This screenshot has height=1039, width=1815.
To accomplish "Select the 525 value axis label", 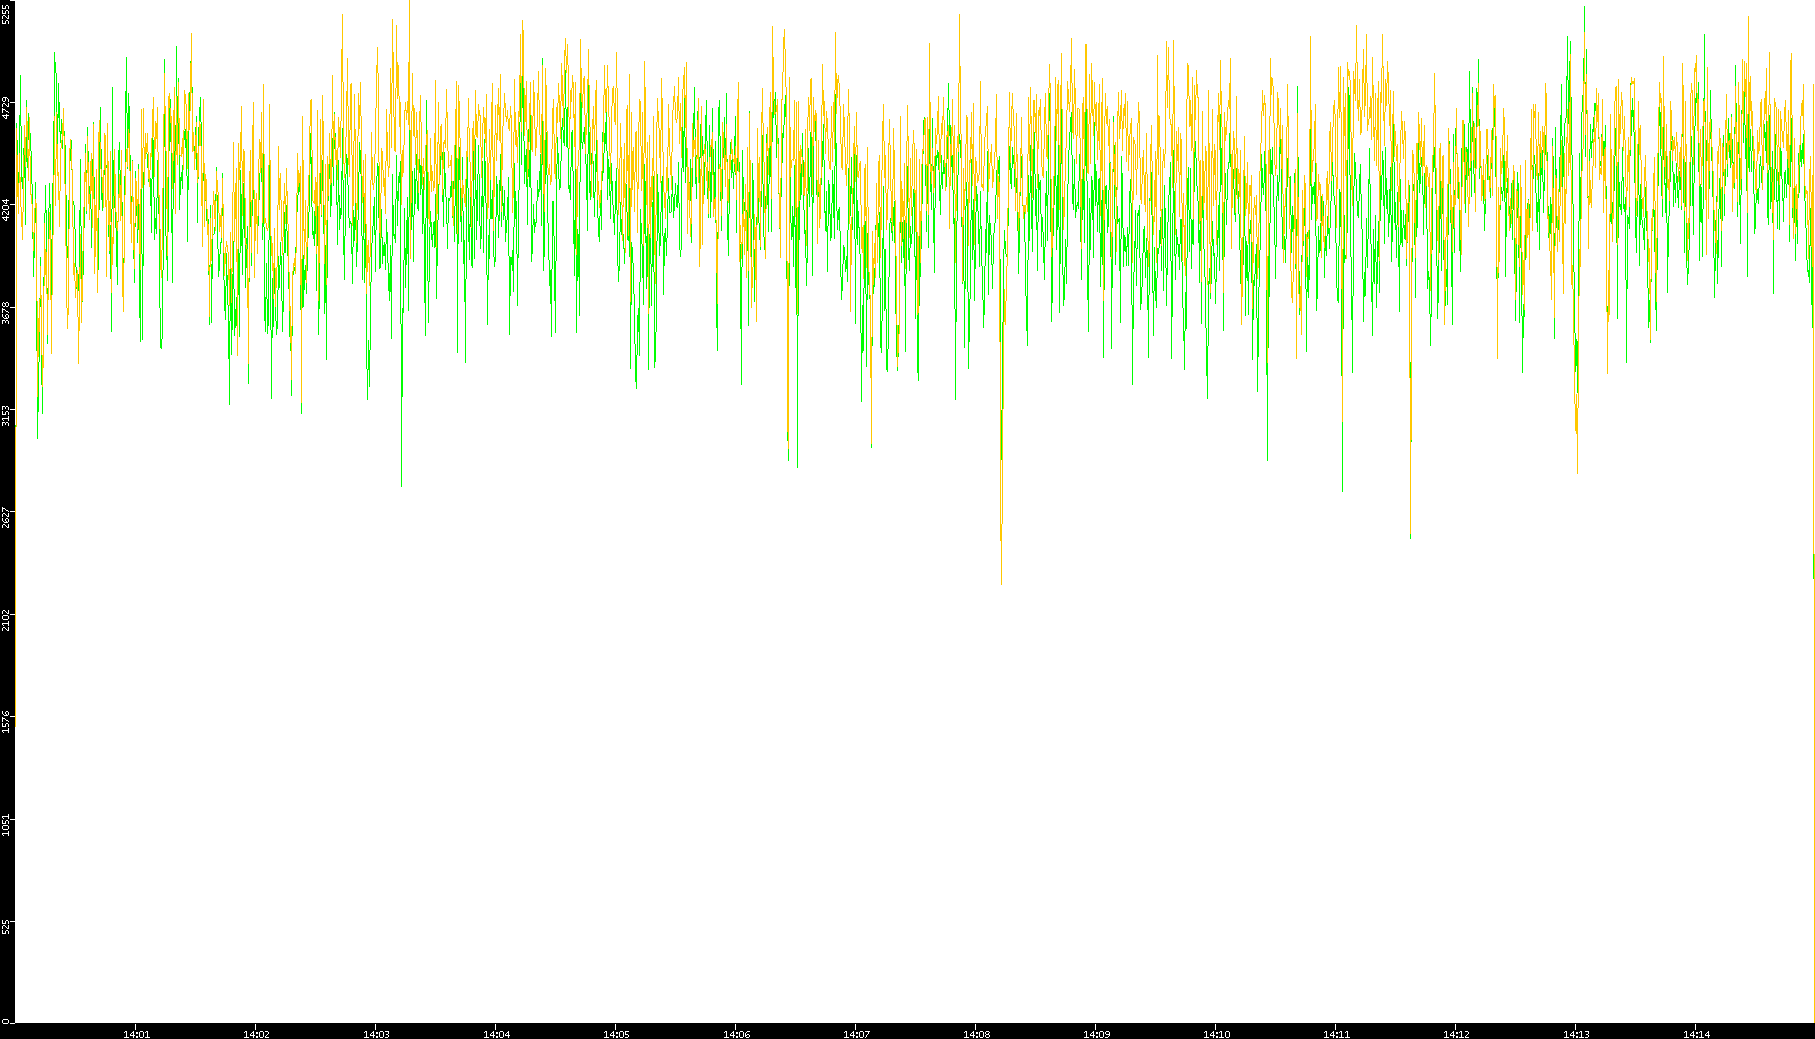I will [x=7, y=928].
